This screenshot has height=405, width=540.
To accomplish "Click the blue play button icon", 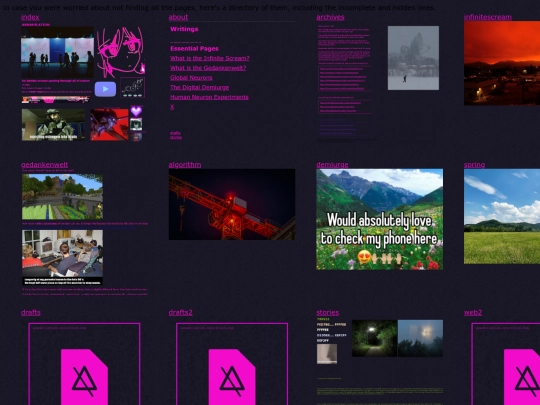I will coord(105,89).
